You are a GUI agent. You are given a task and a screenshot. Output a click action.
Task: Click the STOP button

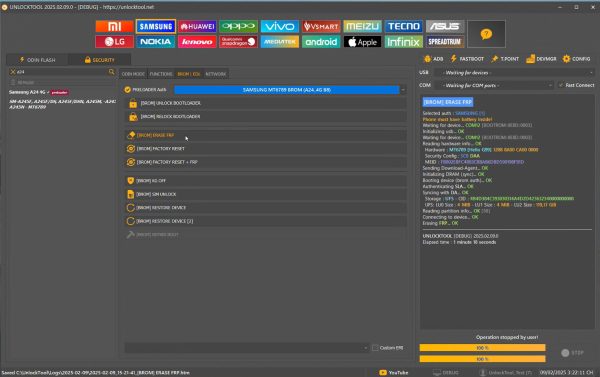[x=572, y=353]
